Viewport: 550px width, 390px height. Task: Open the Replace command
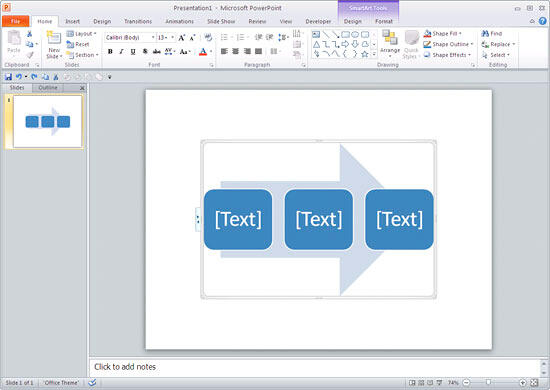pos(498,44)
